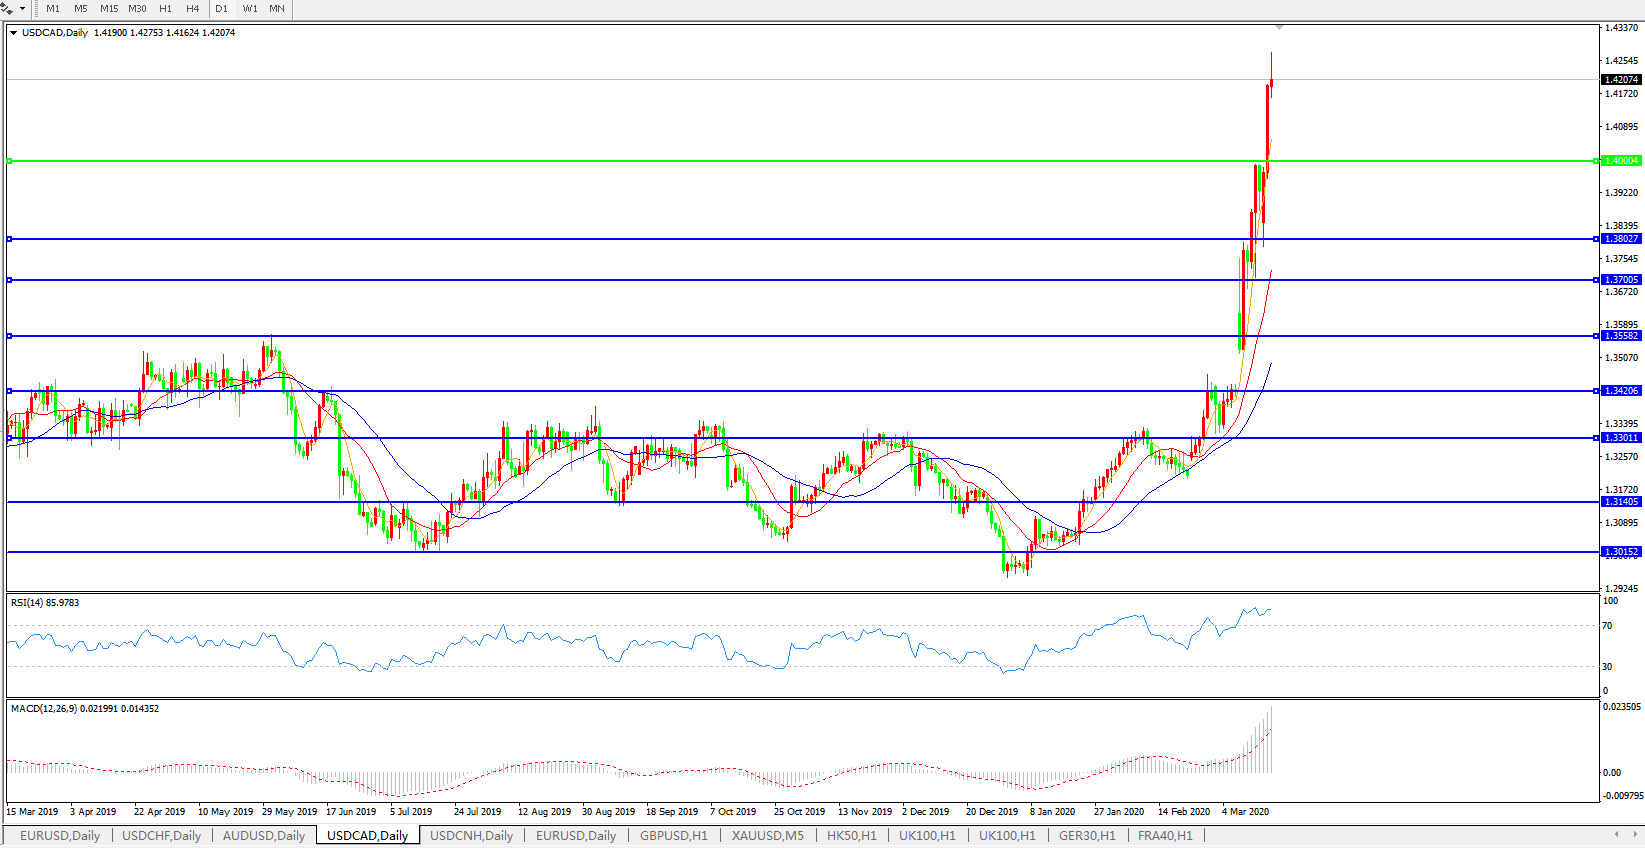Image resolution: width=1645 pixels, height=848 pixels.
Task: Toggle the W1 weekly timeframe
Action: coord(250,9)
